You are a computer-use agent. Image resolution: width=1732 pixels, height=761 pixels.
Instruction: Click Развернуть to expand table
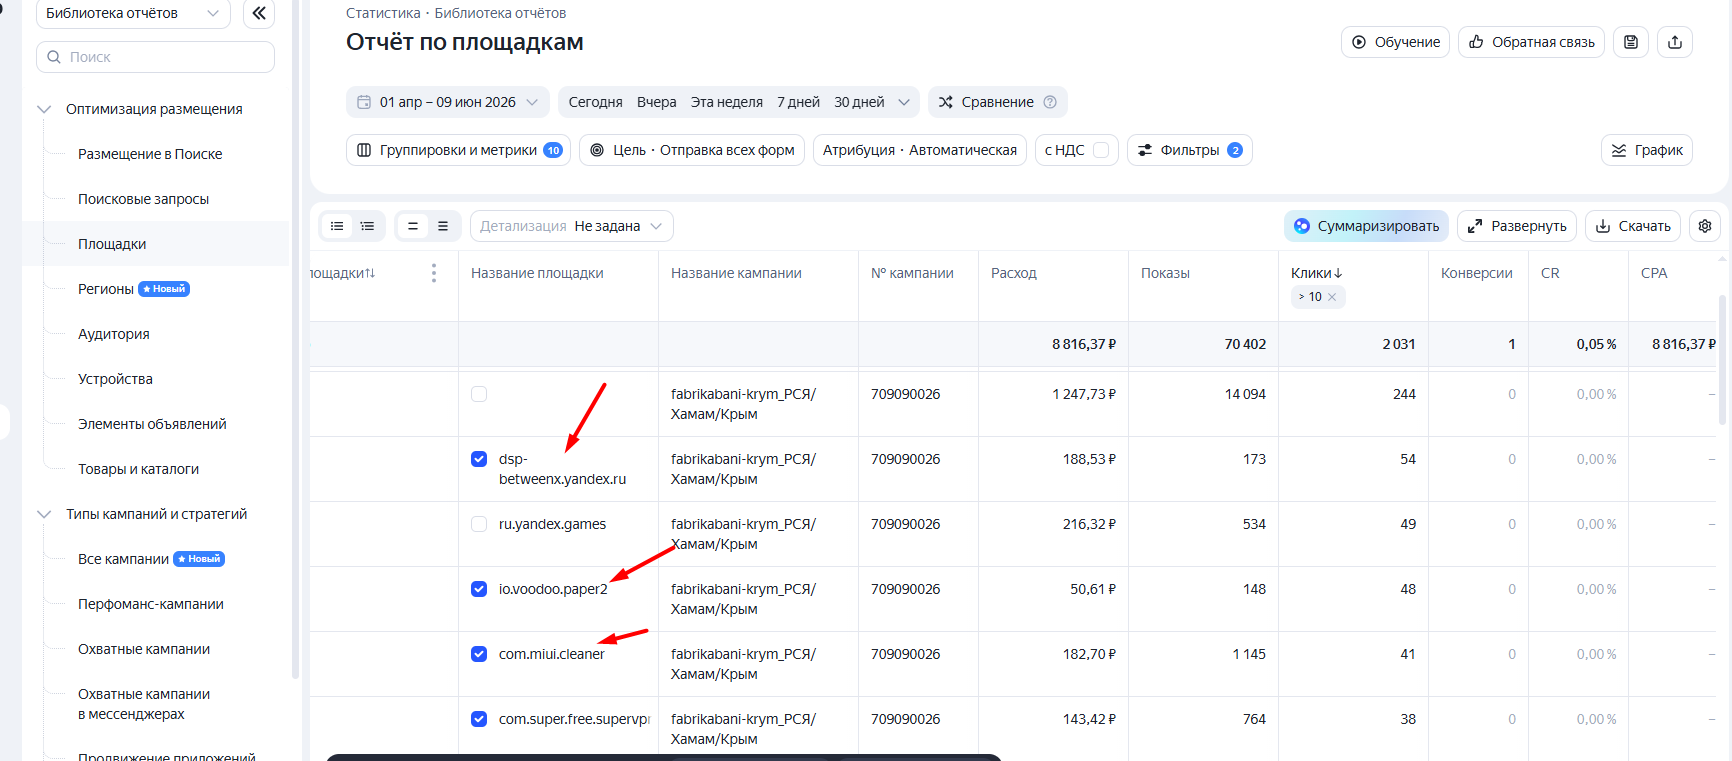pos(1517,226)
